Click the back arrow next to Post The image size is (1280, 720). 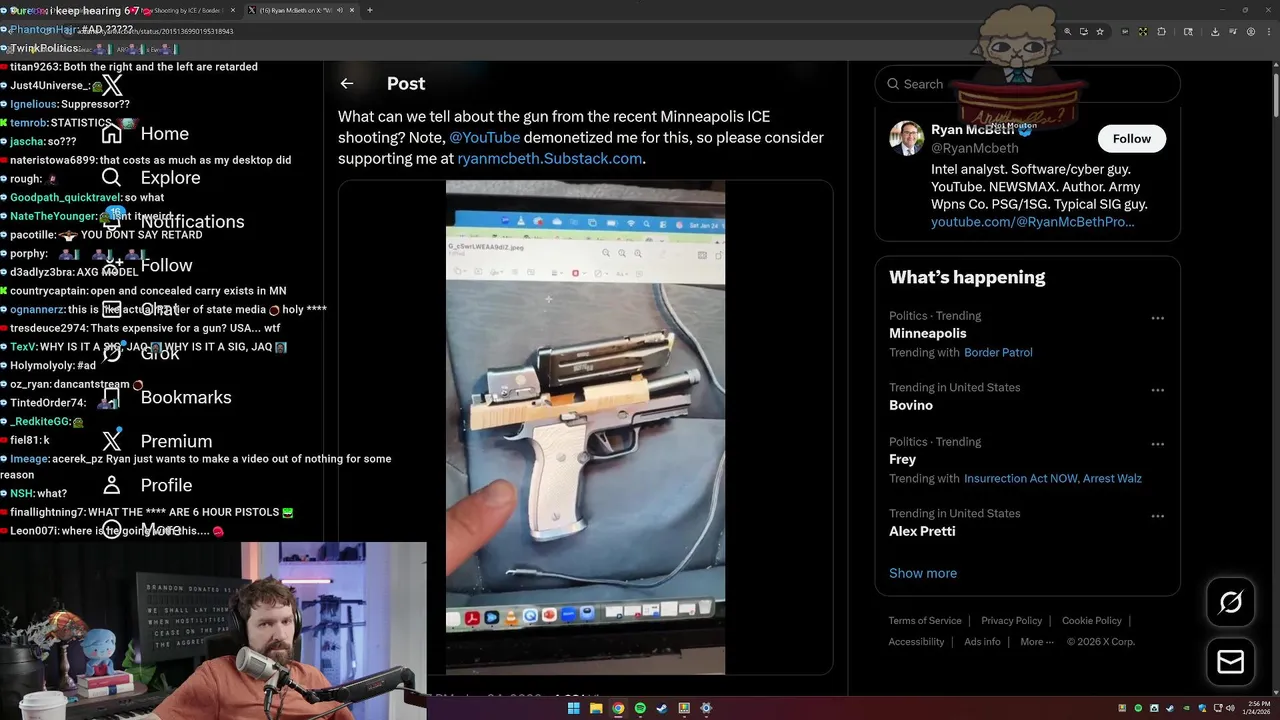(346, 84)
